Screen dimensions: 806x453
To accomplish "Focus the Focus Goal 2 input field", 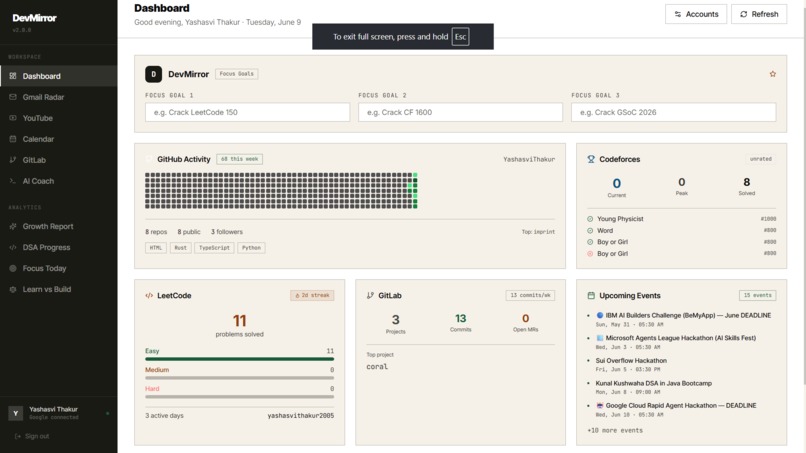I will click(x=461, y=112).
